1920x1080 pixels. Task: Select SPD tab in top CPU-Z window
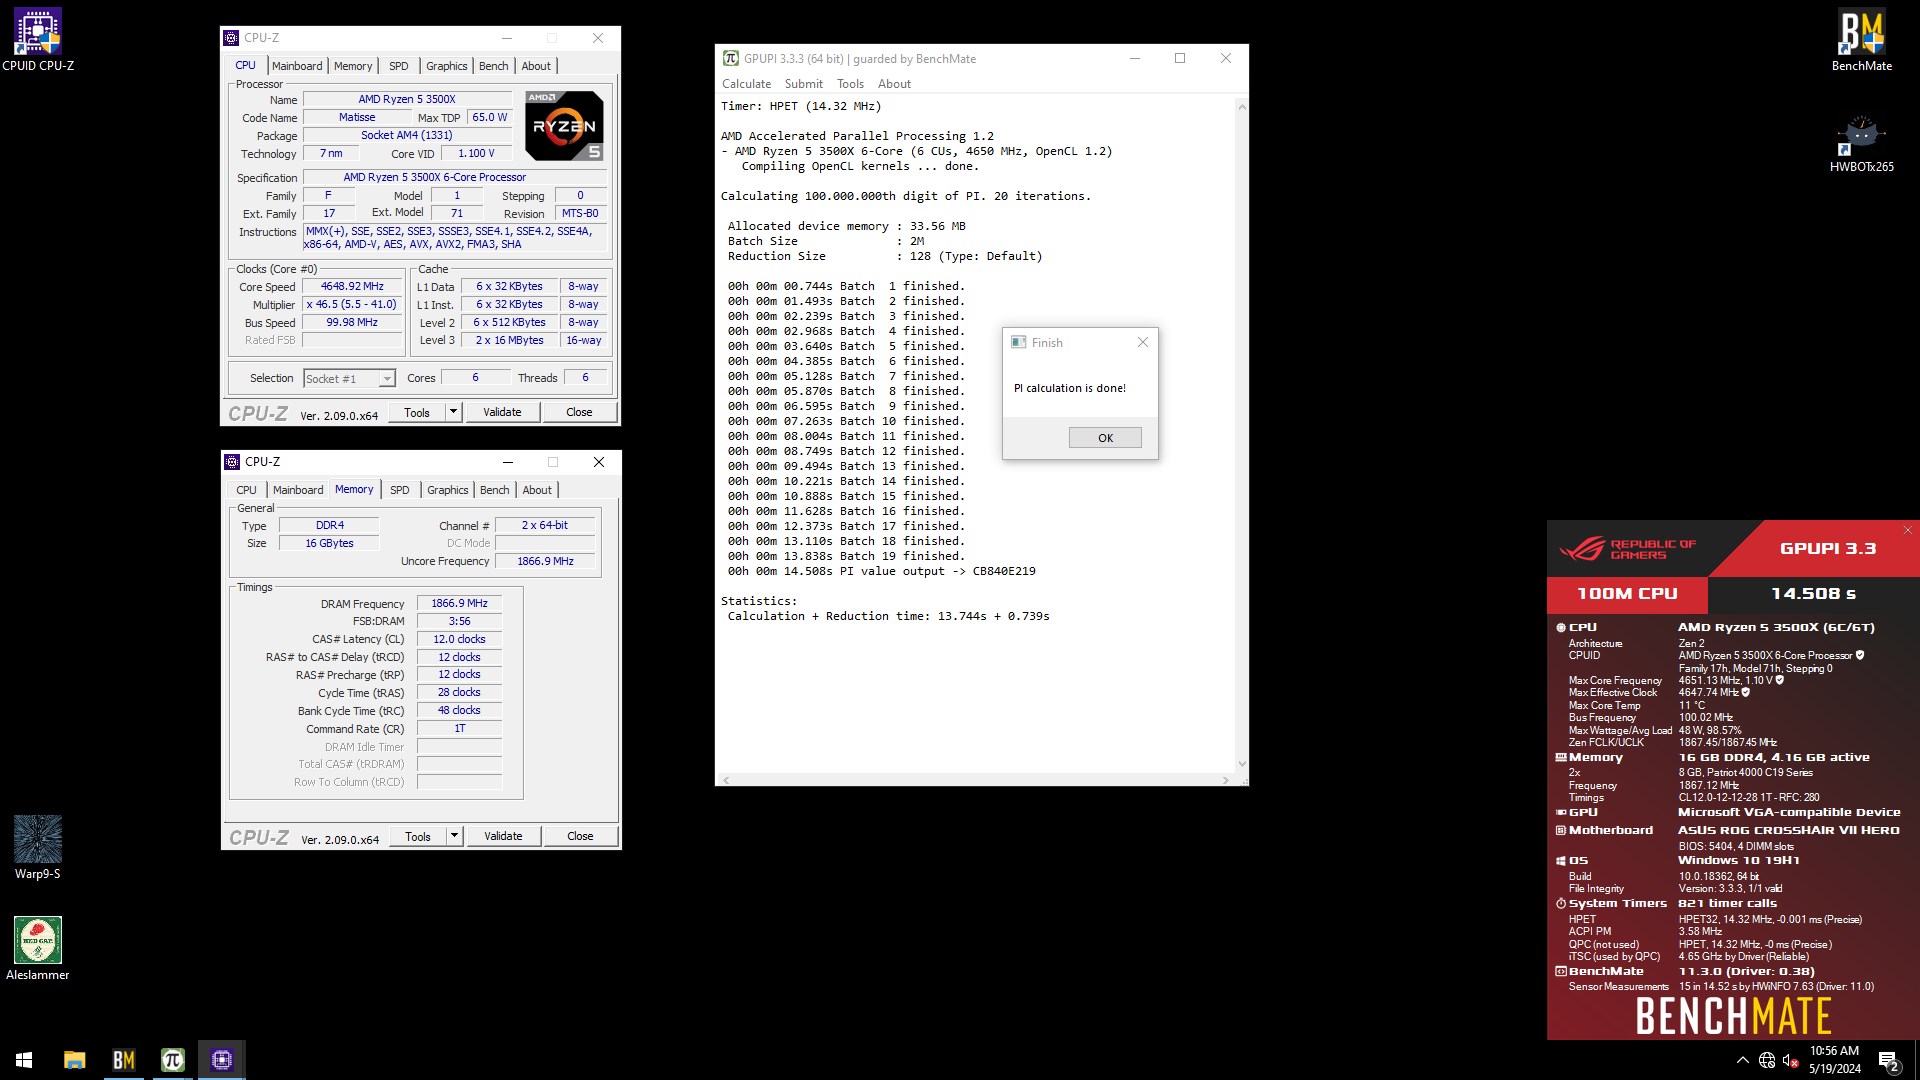398,66
